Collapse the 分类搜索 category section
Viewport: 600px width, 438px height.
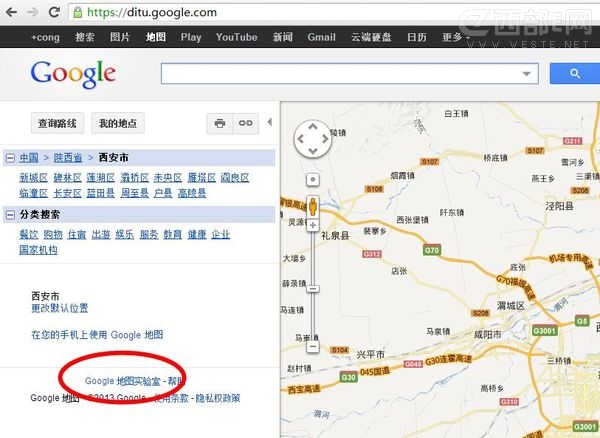9,214
